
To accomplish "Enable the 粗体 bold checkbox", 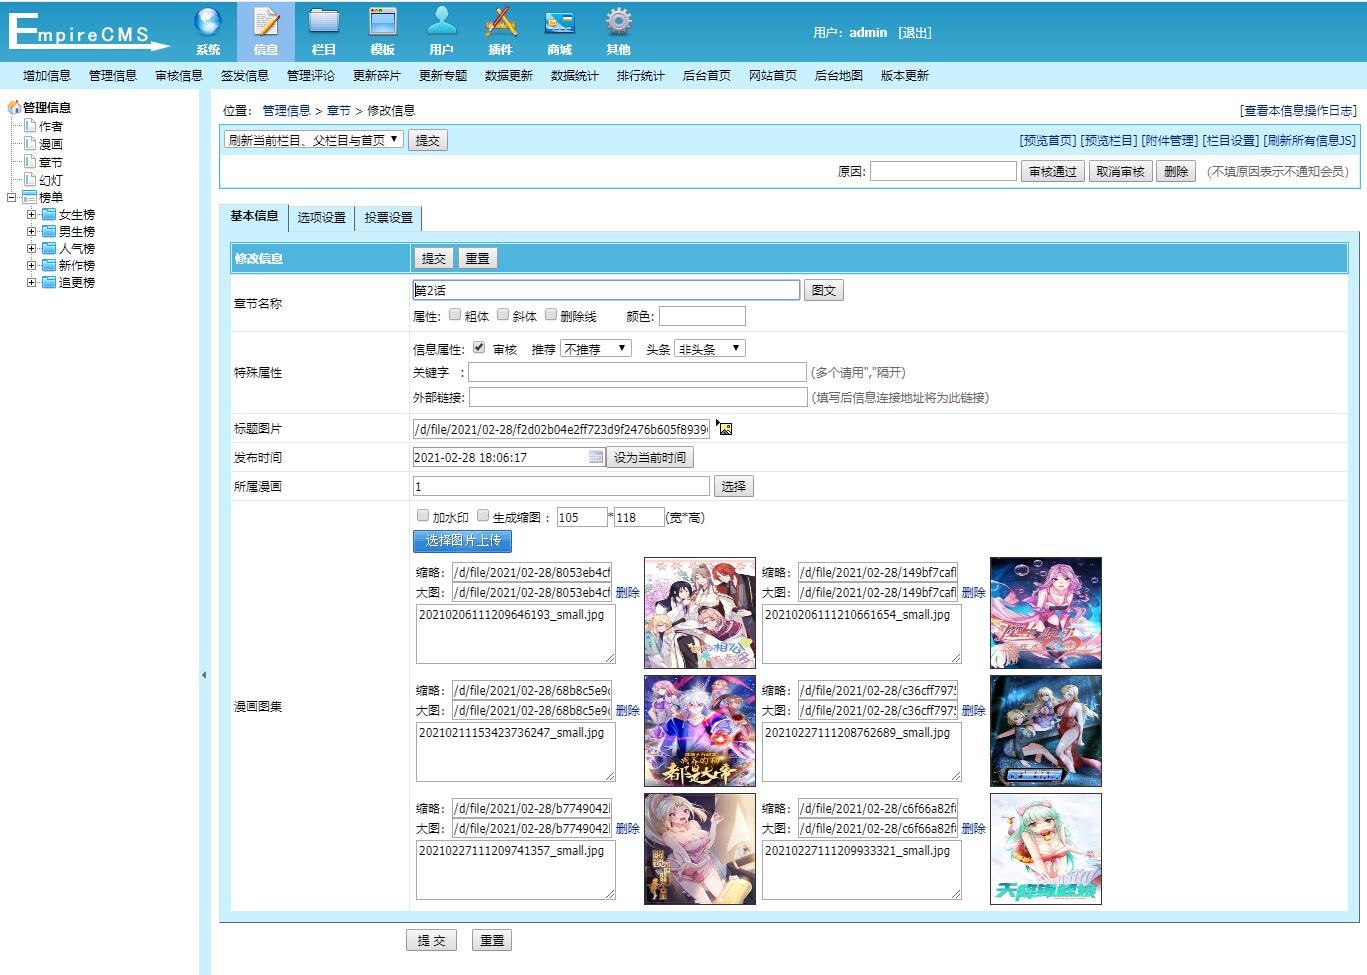I will tap(455, 314).
